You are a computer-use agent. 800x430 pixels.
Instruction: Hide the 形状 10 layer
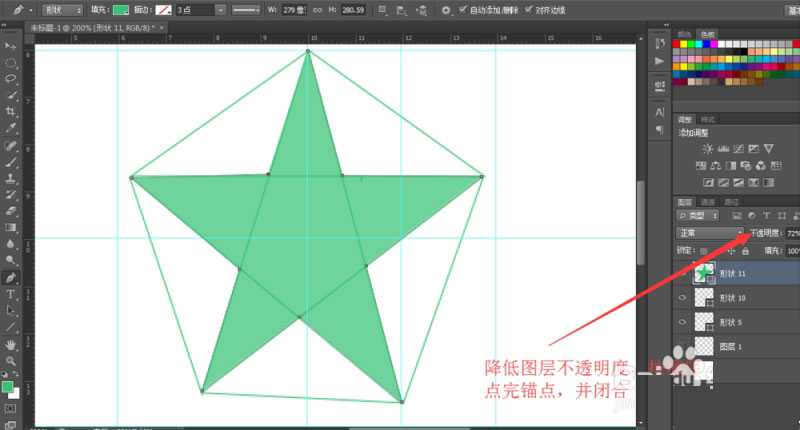pos(682,297)
